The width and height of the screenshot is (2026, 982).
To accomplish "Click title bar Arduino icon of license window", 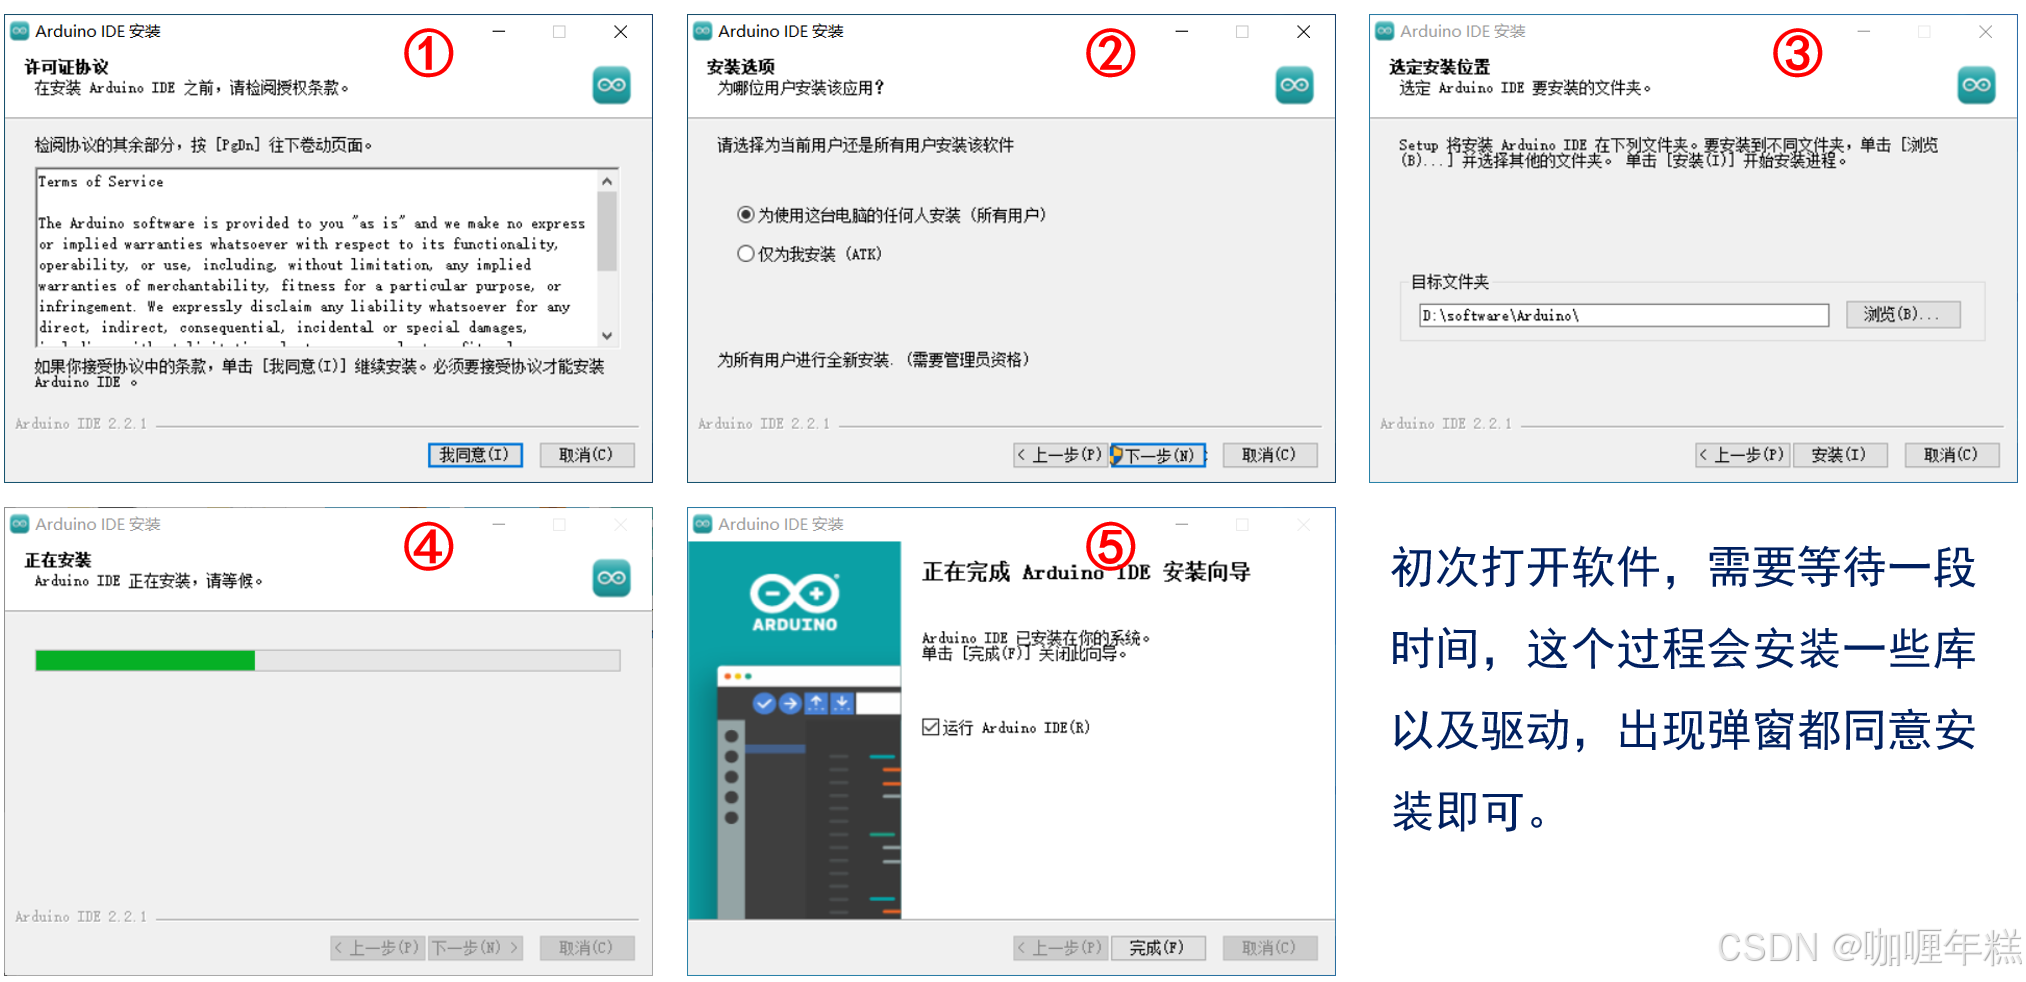I will [20, 31].
